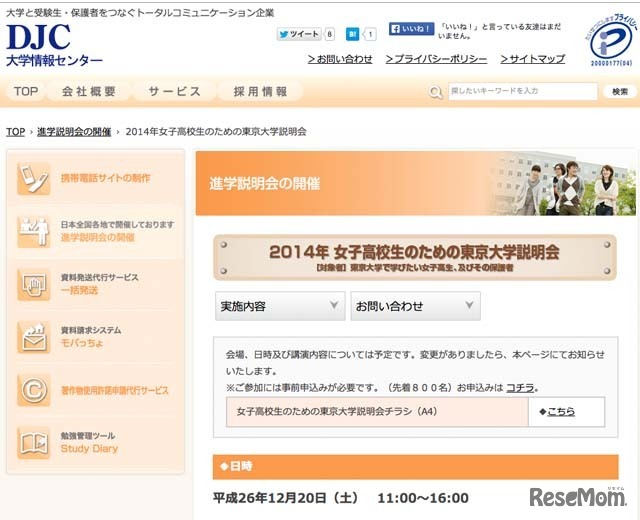Open 携帯電話サイトの制作 sidebar text link
This screenshot has width=640, height=520.
pos(106,178)
